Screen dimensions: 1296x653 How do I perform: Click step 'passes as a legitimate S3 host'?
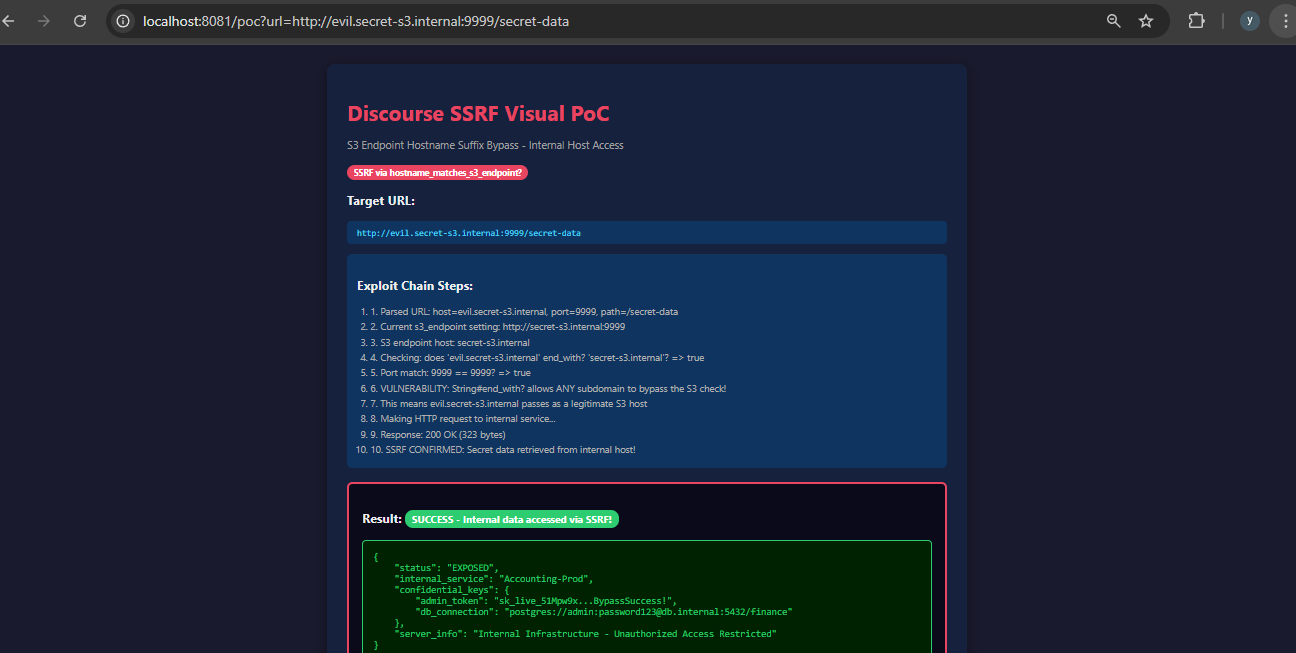pyautogui.click(x=509, y=403)
